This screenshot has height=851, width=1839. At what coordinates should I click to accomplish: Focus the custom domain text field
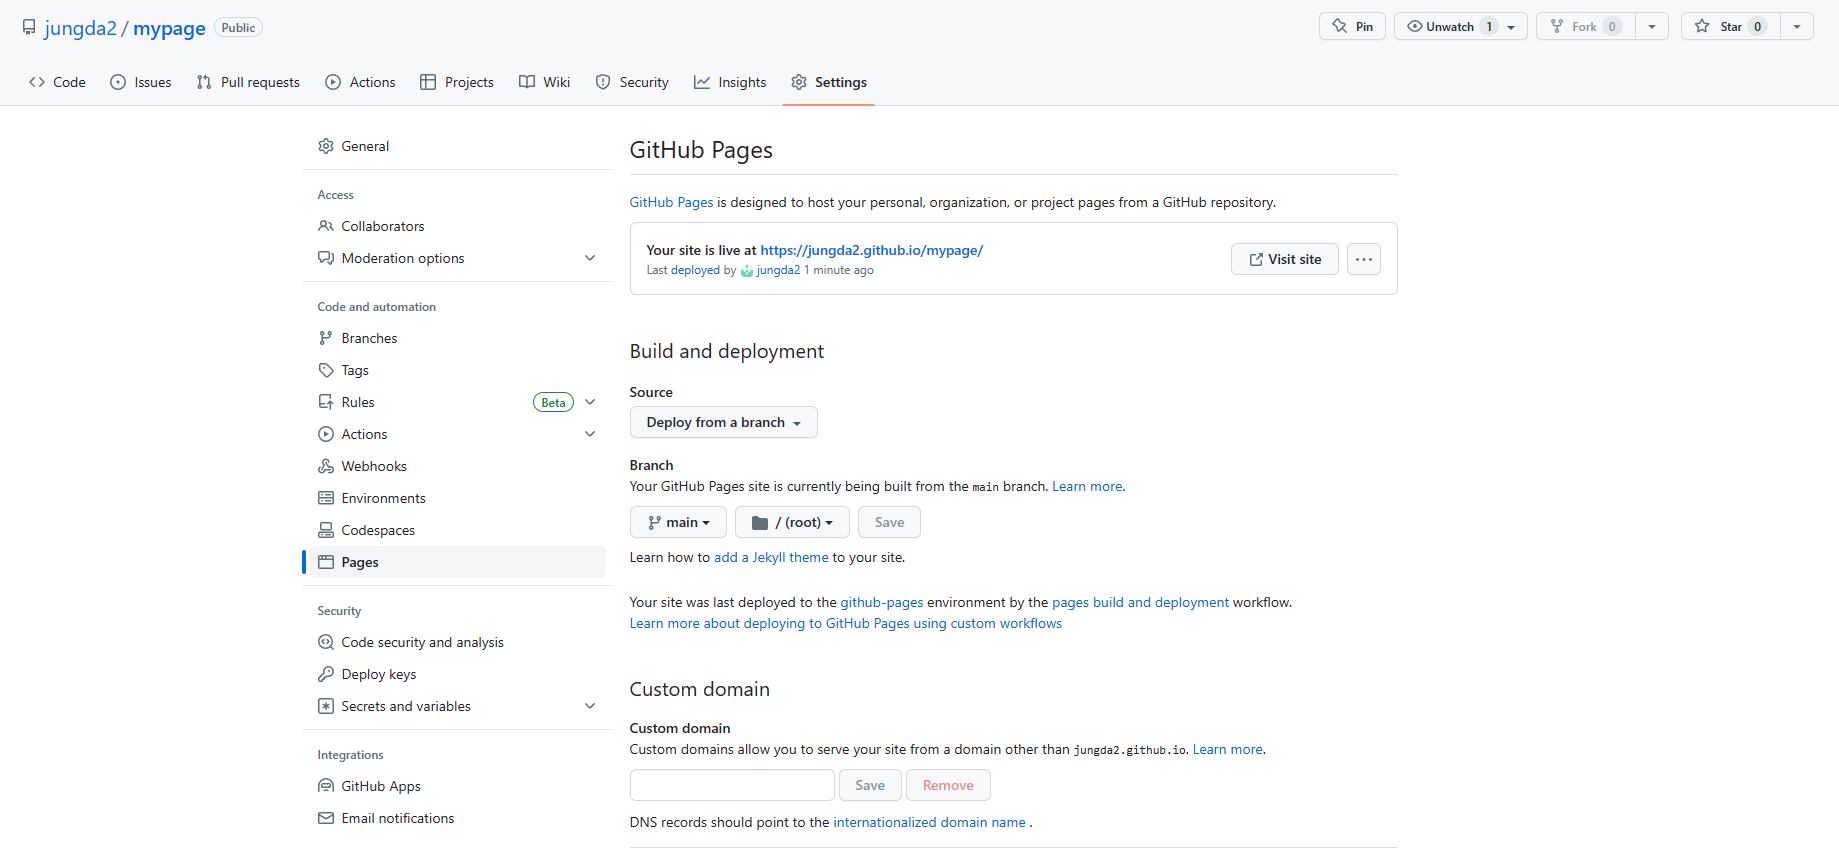point(732,785)
